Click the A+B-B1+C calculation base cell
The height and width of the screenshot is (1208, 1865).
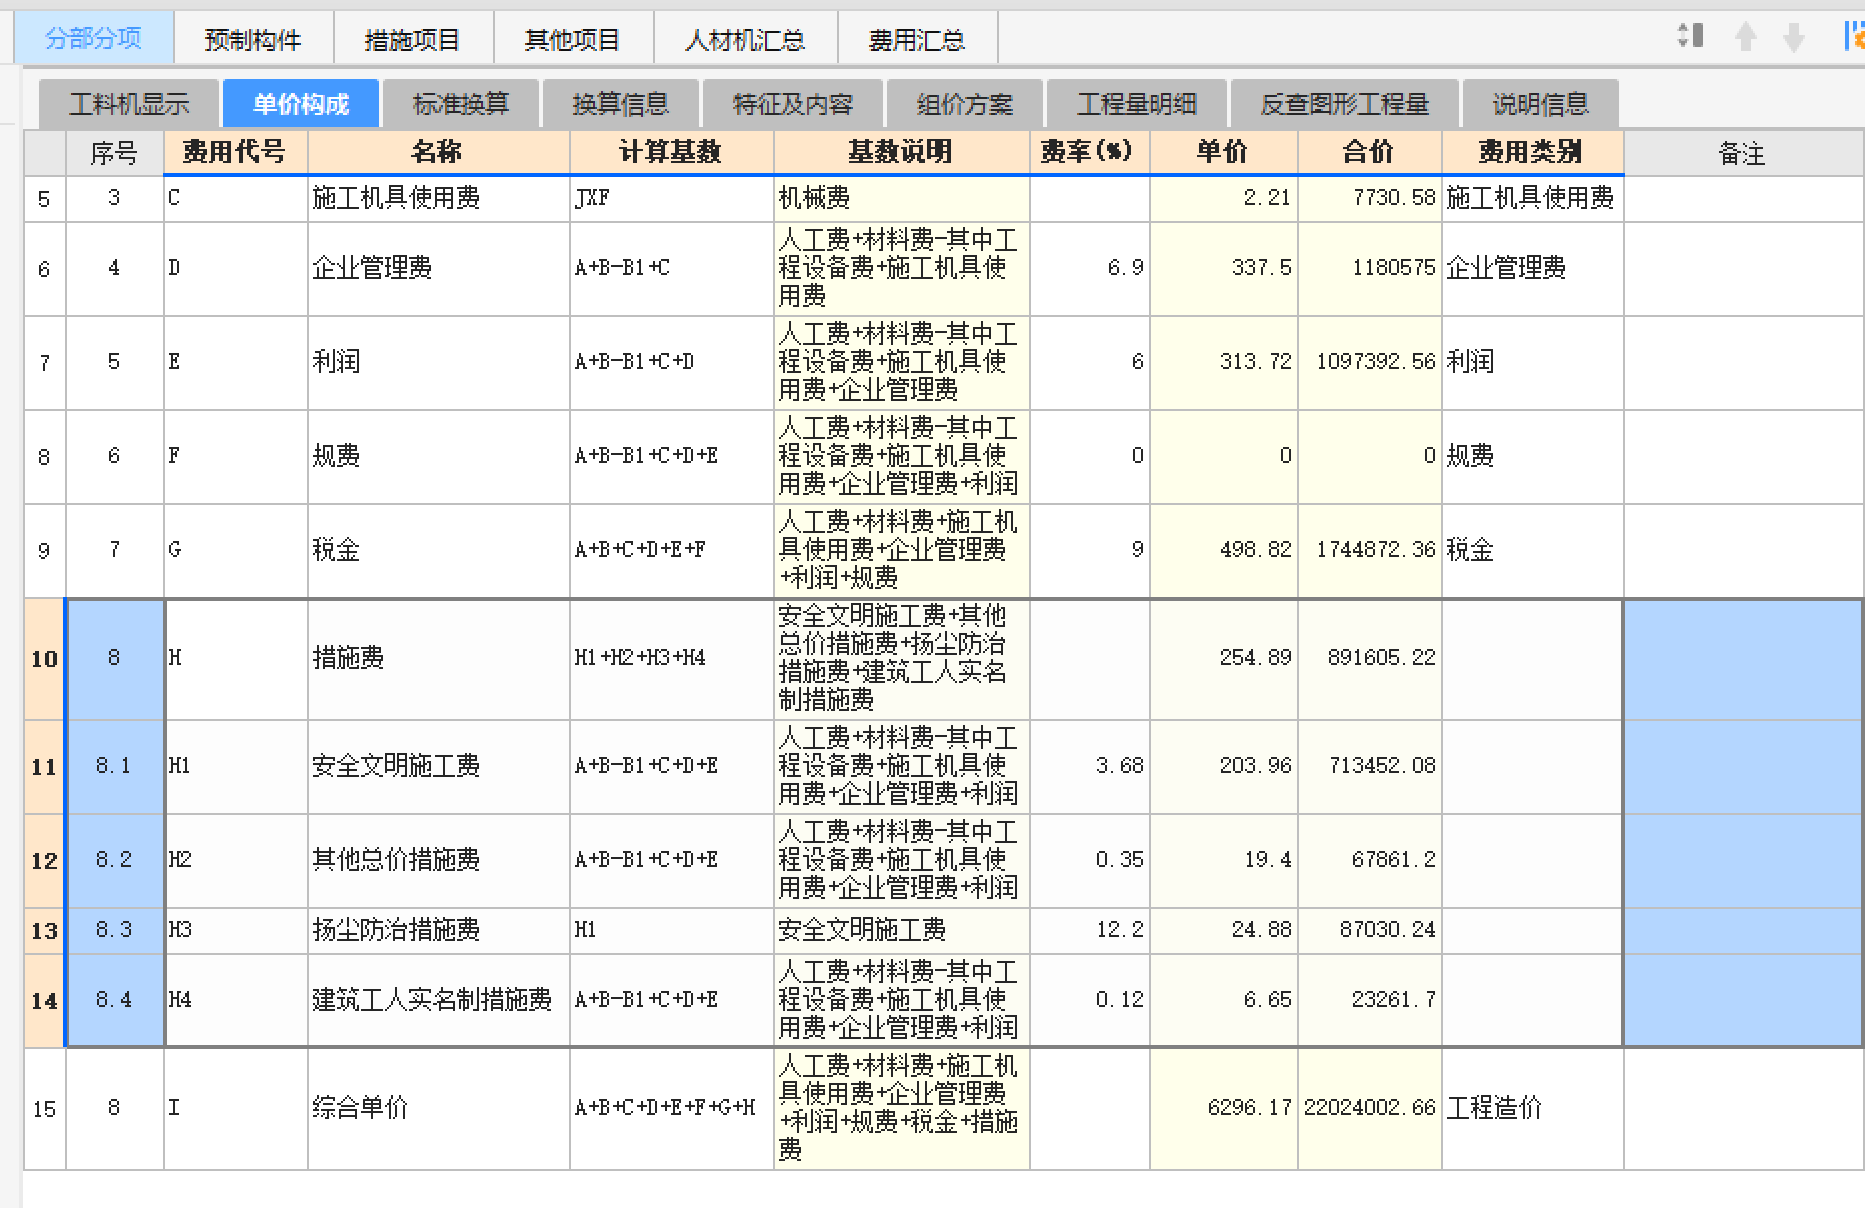click(x=671, y=268)
